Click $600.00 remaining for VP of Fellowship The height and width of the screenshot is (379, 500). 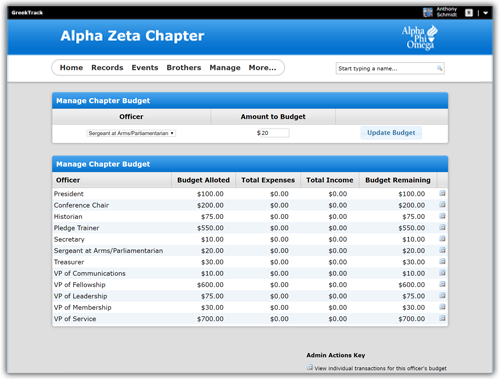[x=412, y=285]
